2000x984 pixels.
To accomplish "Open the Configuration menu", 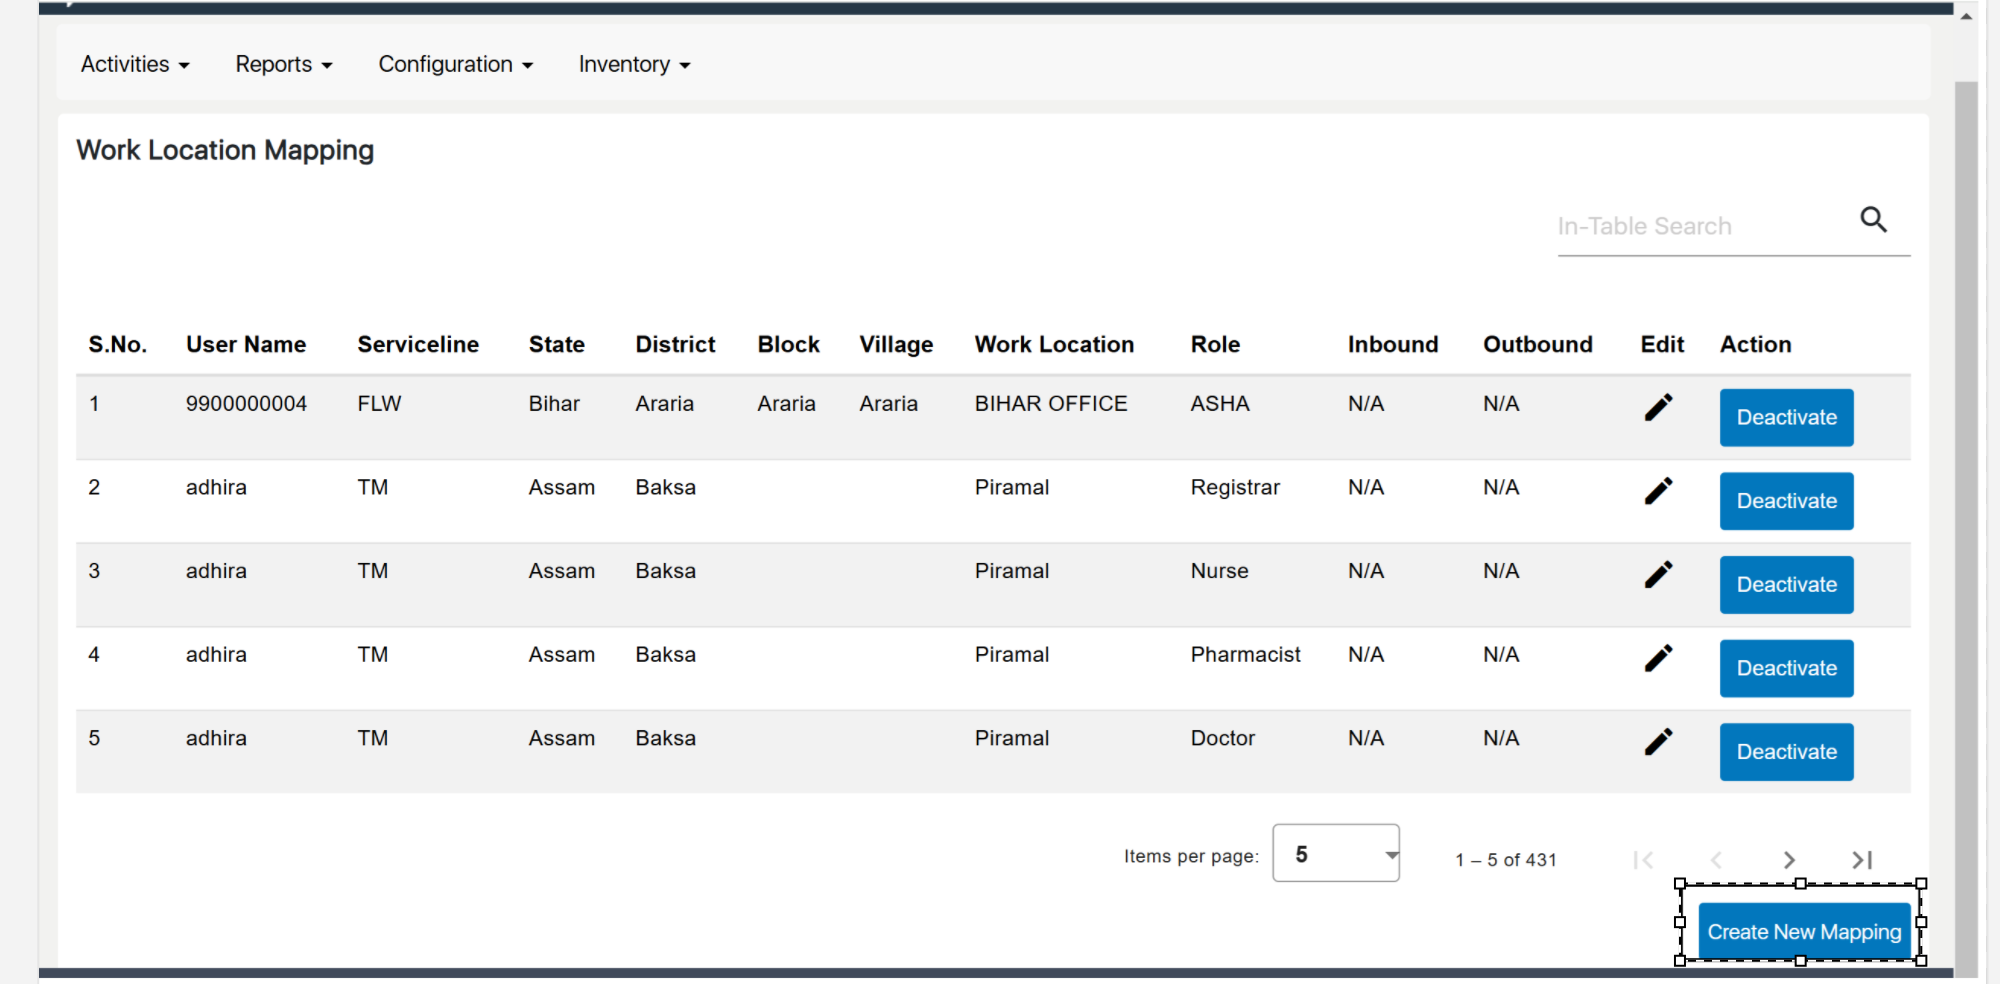I will (456, 64).
